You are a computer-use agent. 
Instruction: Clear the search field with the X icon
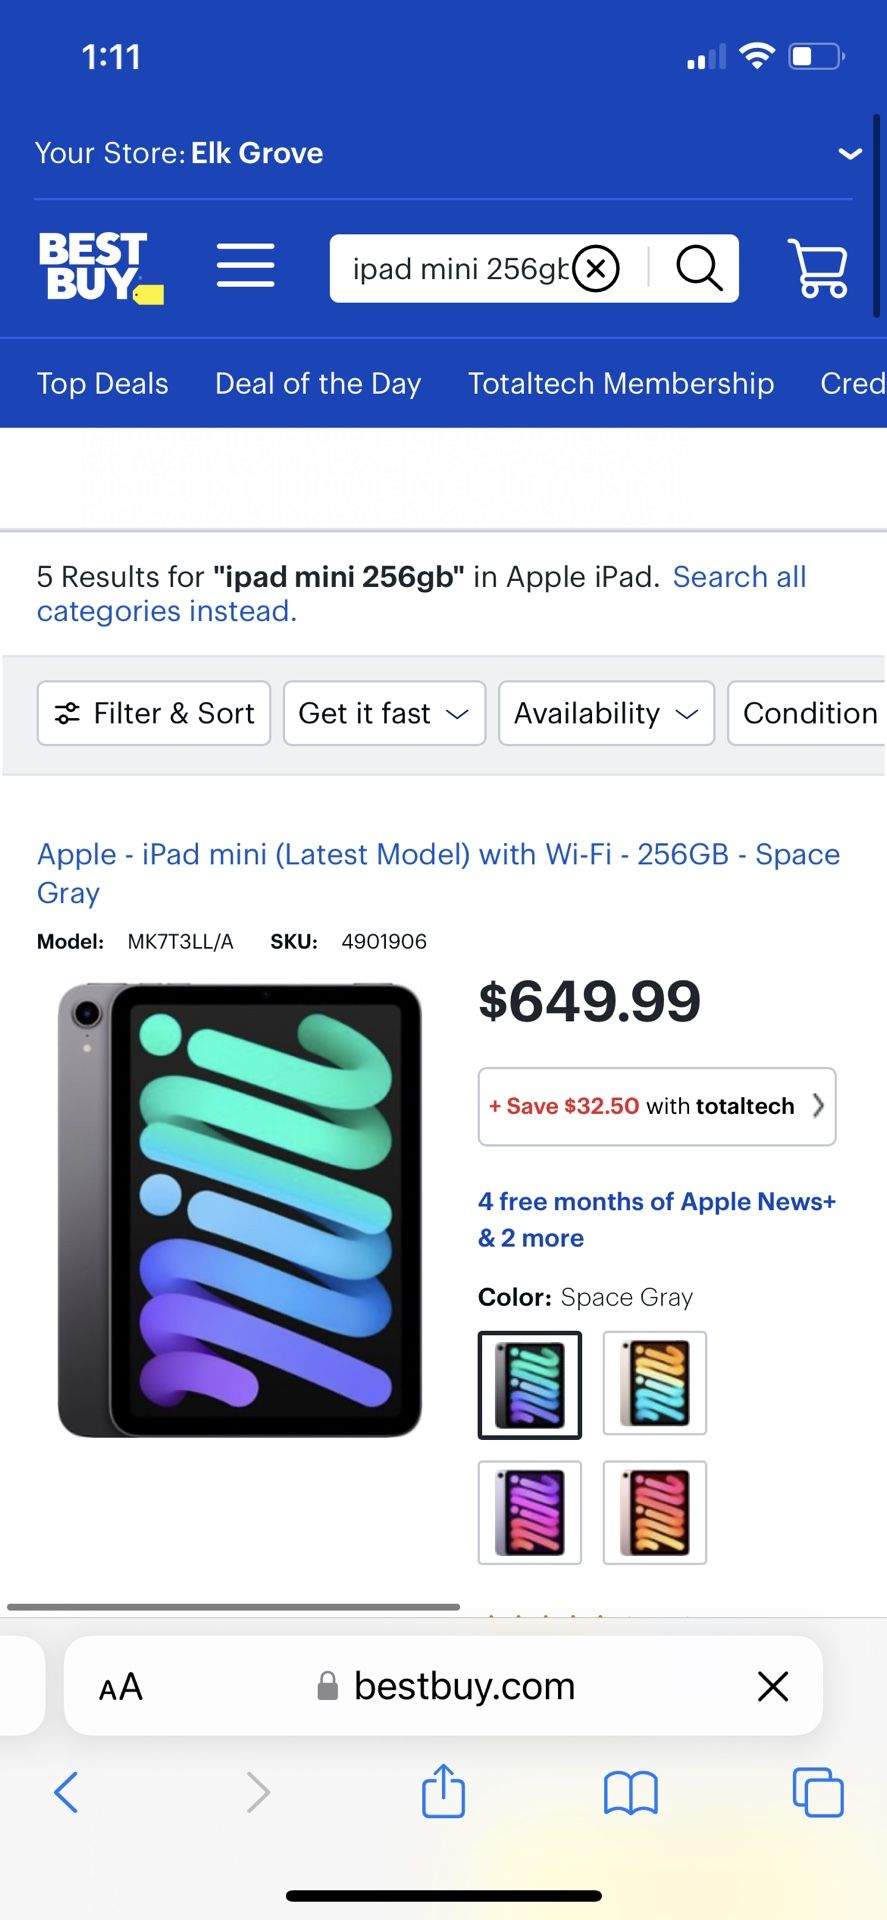pos(596,268)
